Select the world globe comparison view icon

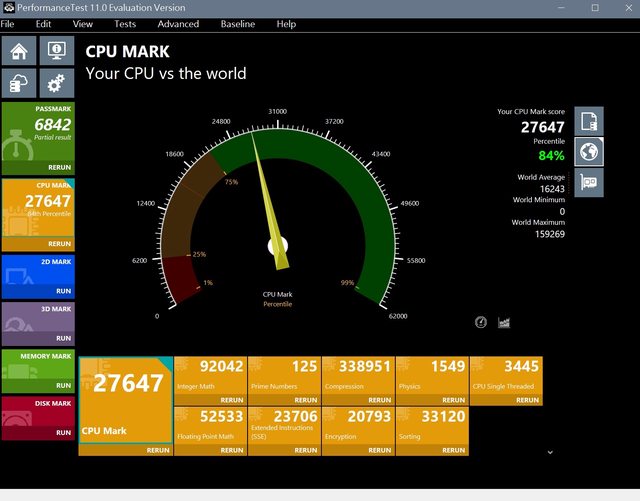pyautogui.click(x=589, y=152)
